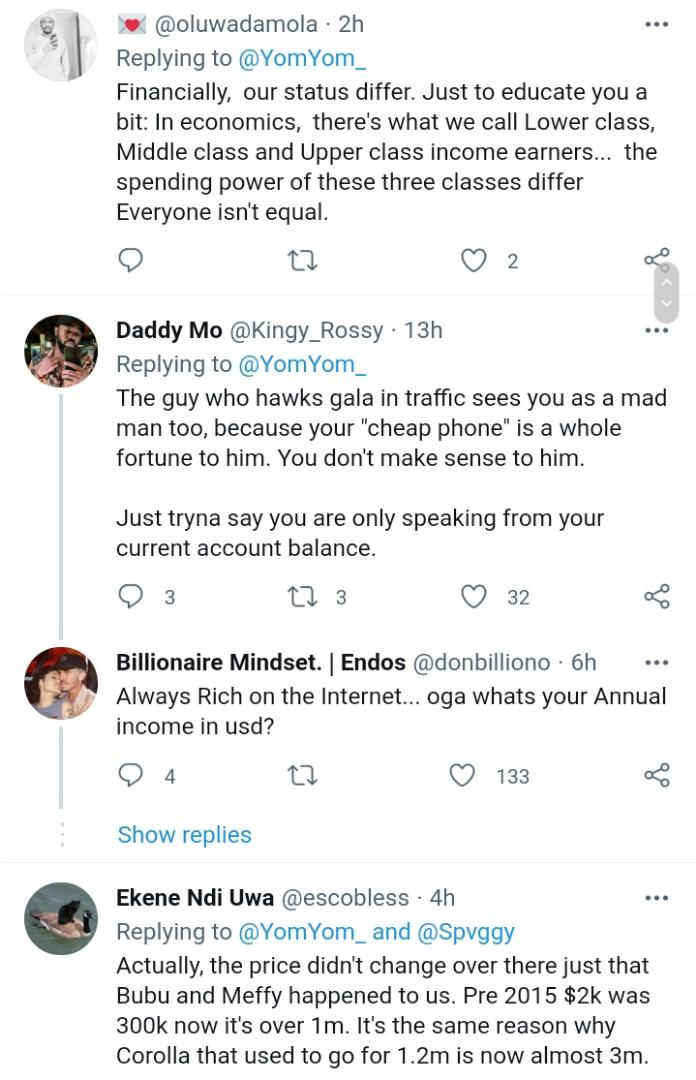Retweet oluwadamola's tweet about income classes

tap(302, 261)
